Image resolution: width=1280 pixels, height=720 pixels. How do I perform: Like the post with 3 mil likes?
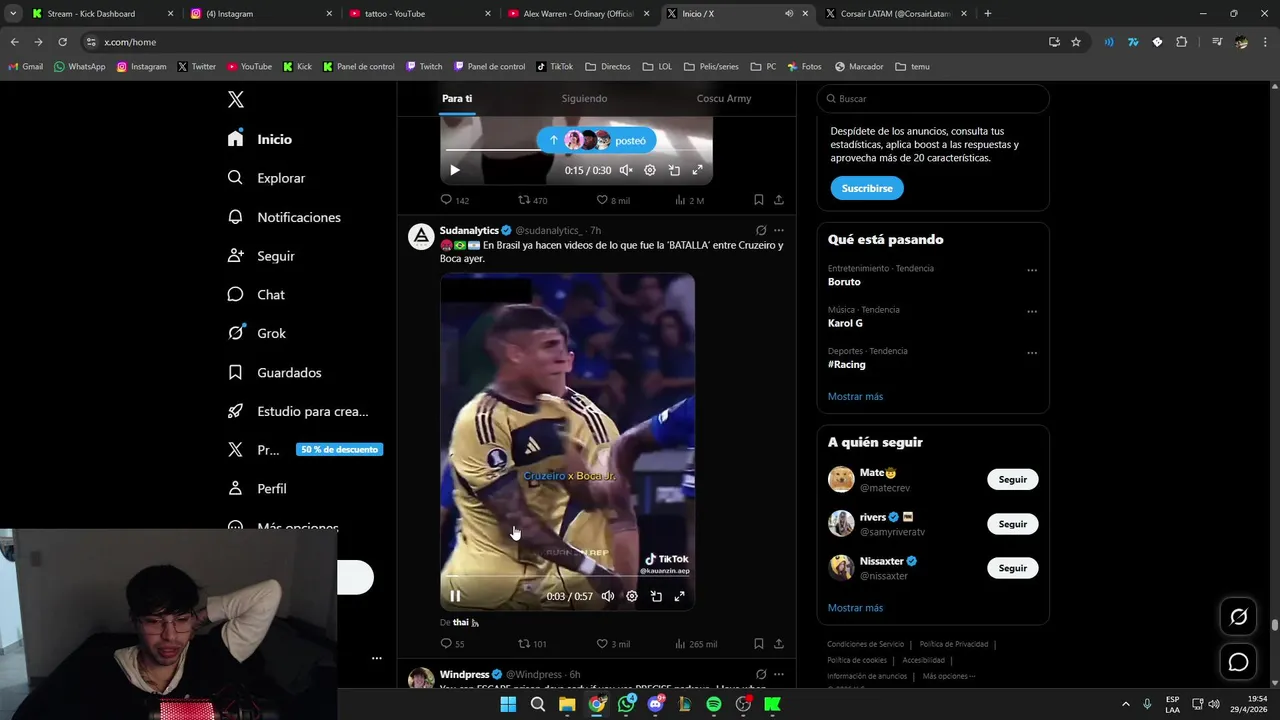613,644
